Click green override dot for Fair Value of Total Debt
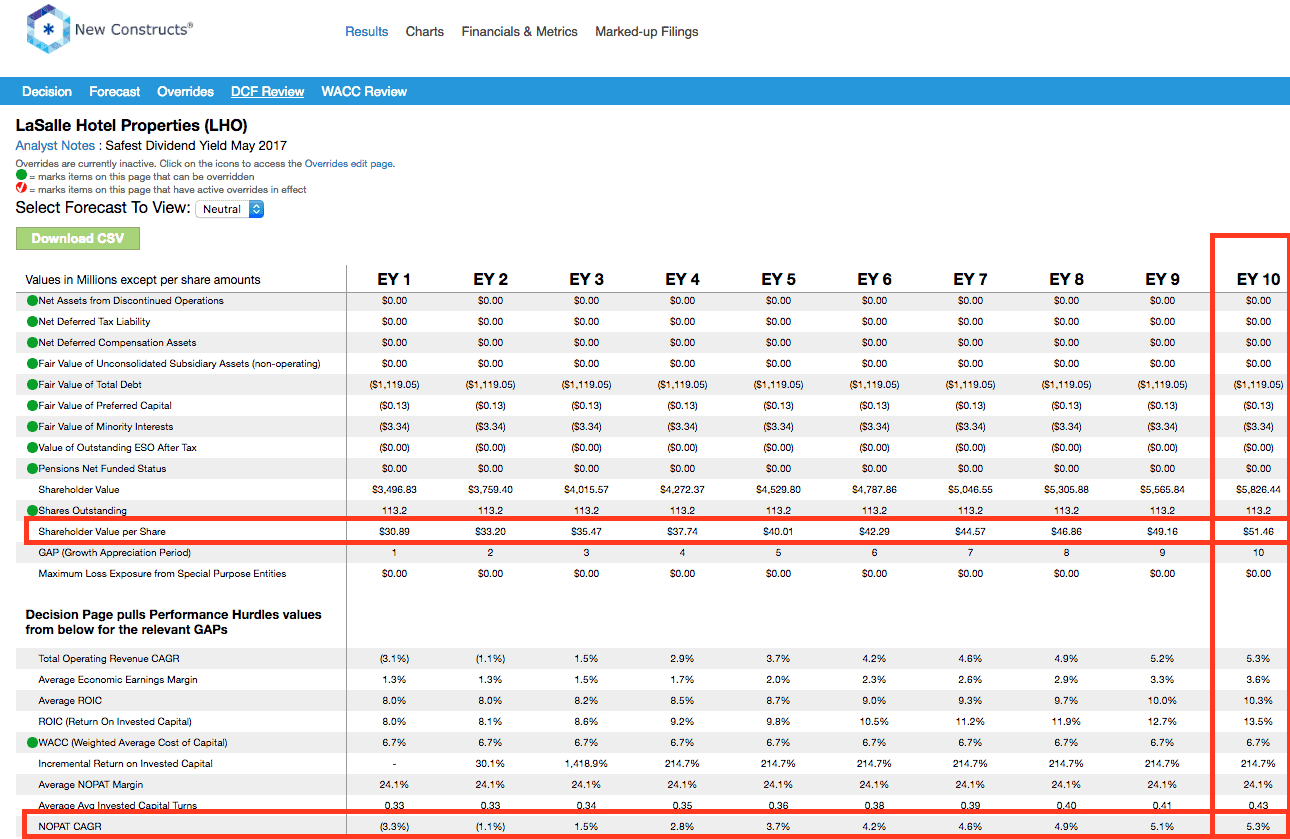This screenshot has height=839, width=1290. [x=32, y=384]
